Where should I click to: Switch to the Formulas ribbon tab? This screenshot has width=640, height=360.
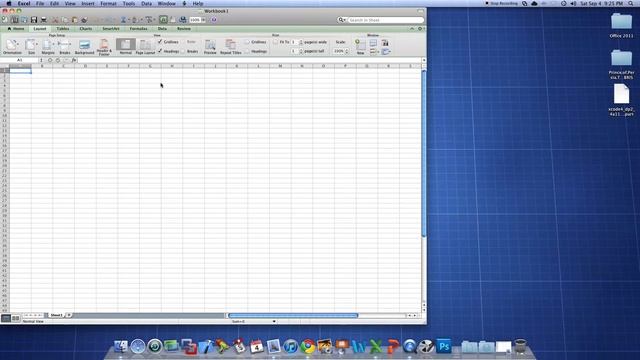(138, 29)
